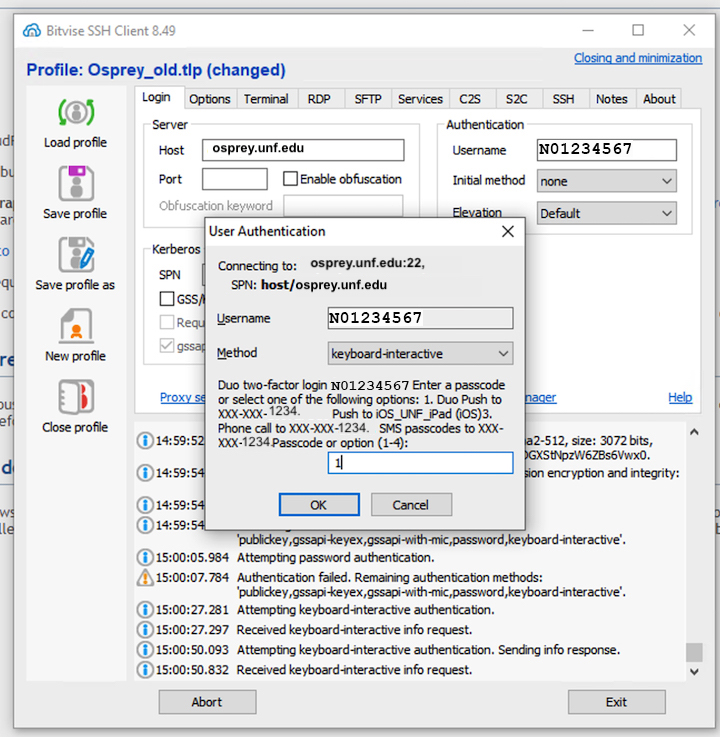Open the Initial method dropdown
The height and width of the screenshot is (737, 720).
[607, 181]
